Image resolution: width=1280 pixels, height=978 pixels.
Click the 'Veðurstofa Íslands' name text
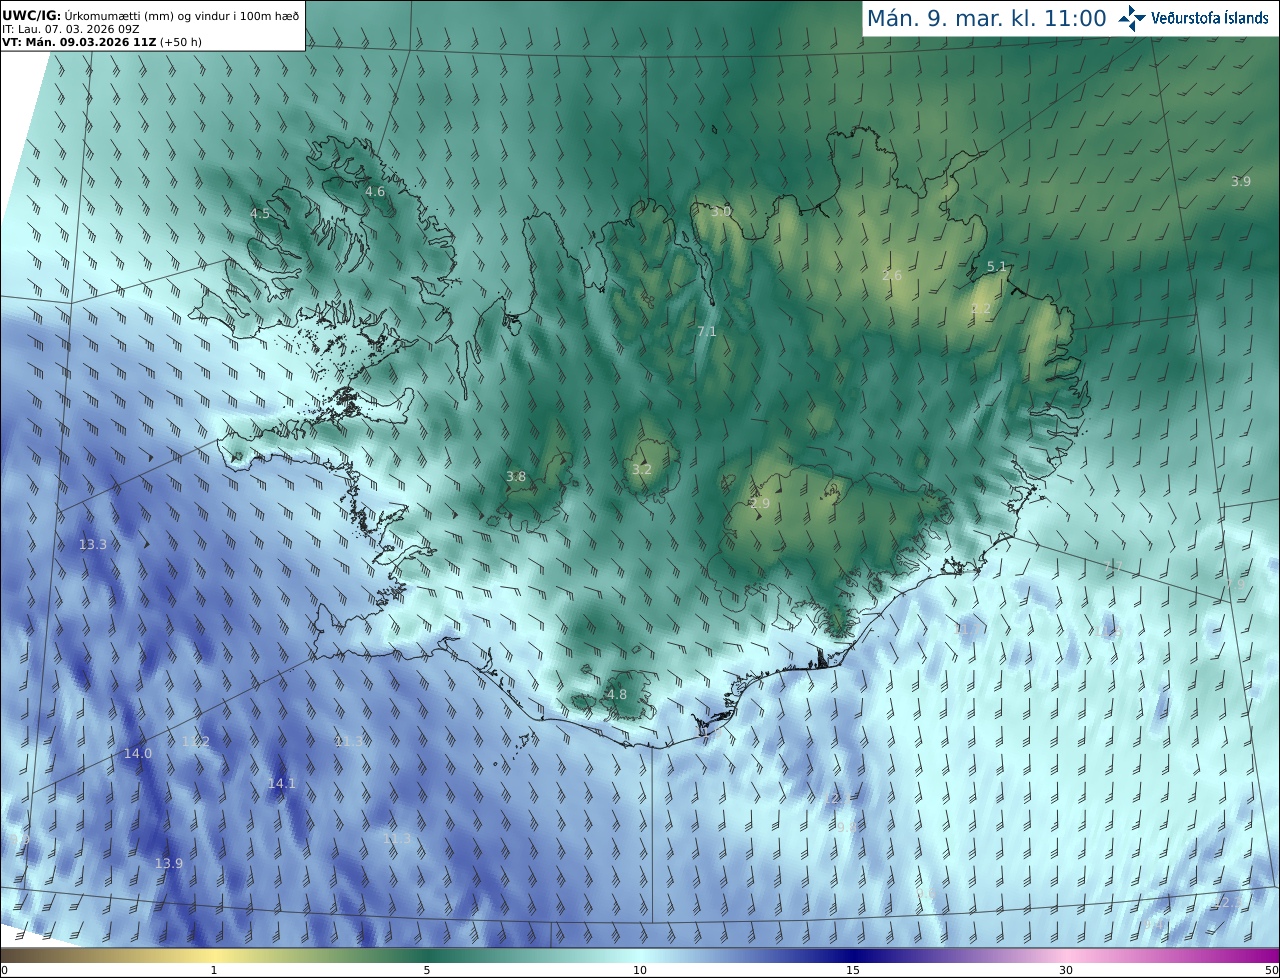click(x=1209, y=18)
